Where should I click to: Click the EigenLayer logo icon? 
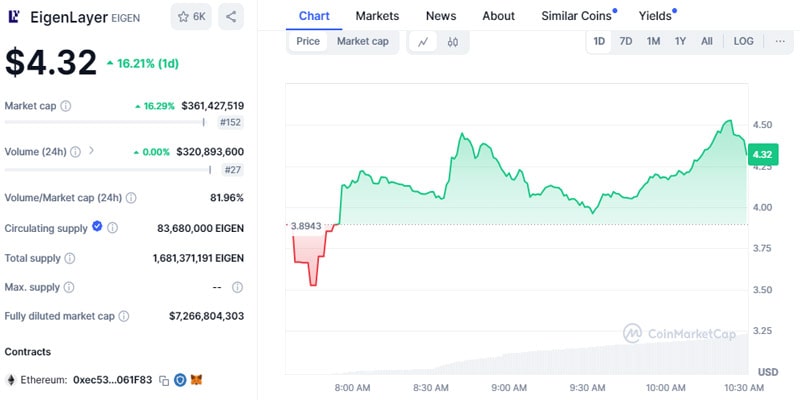pyautogui.click(x=14, y=17)
